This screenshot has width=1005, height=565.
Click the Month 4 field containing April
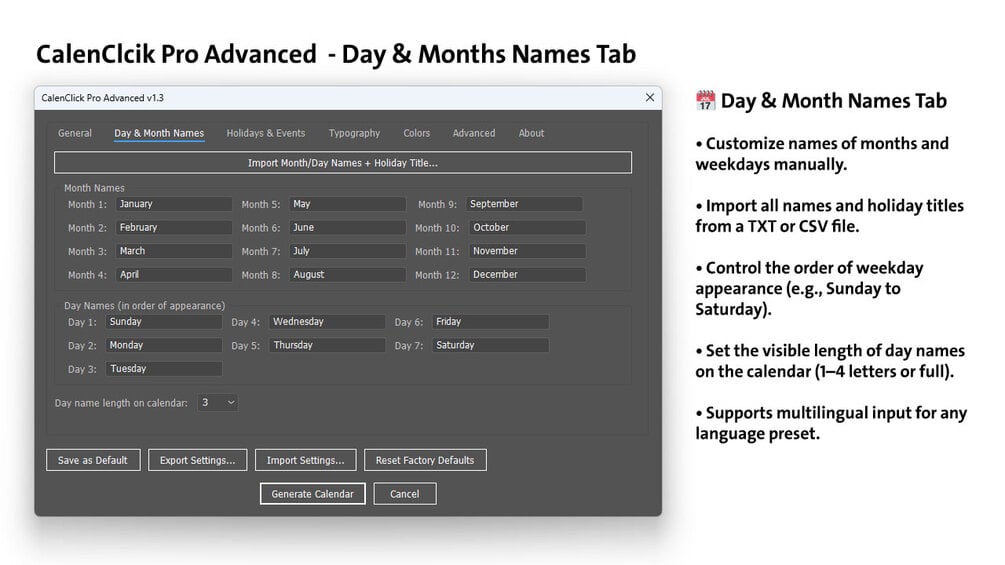174,275
